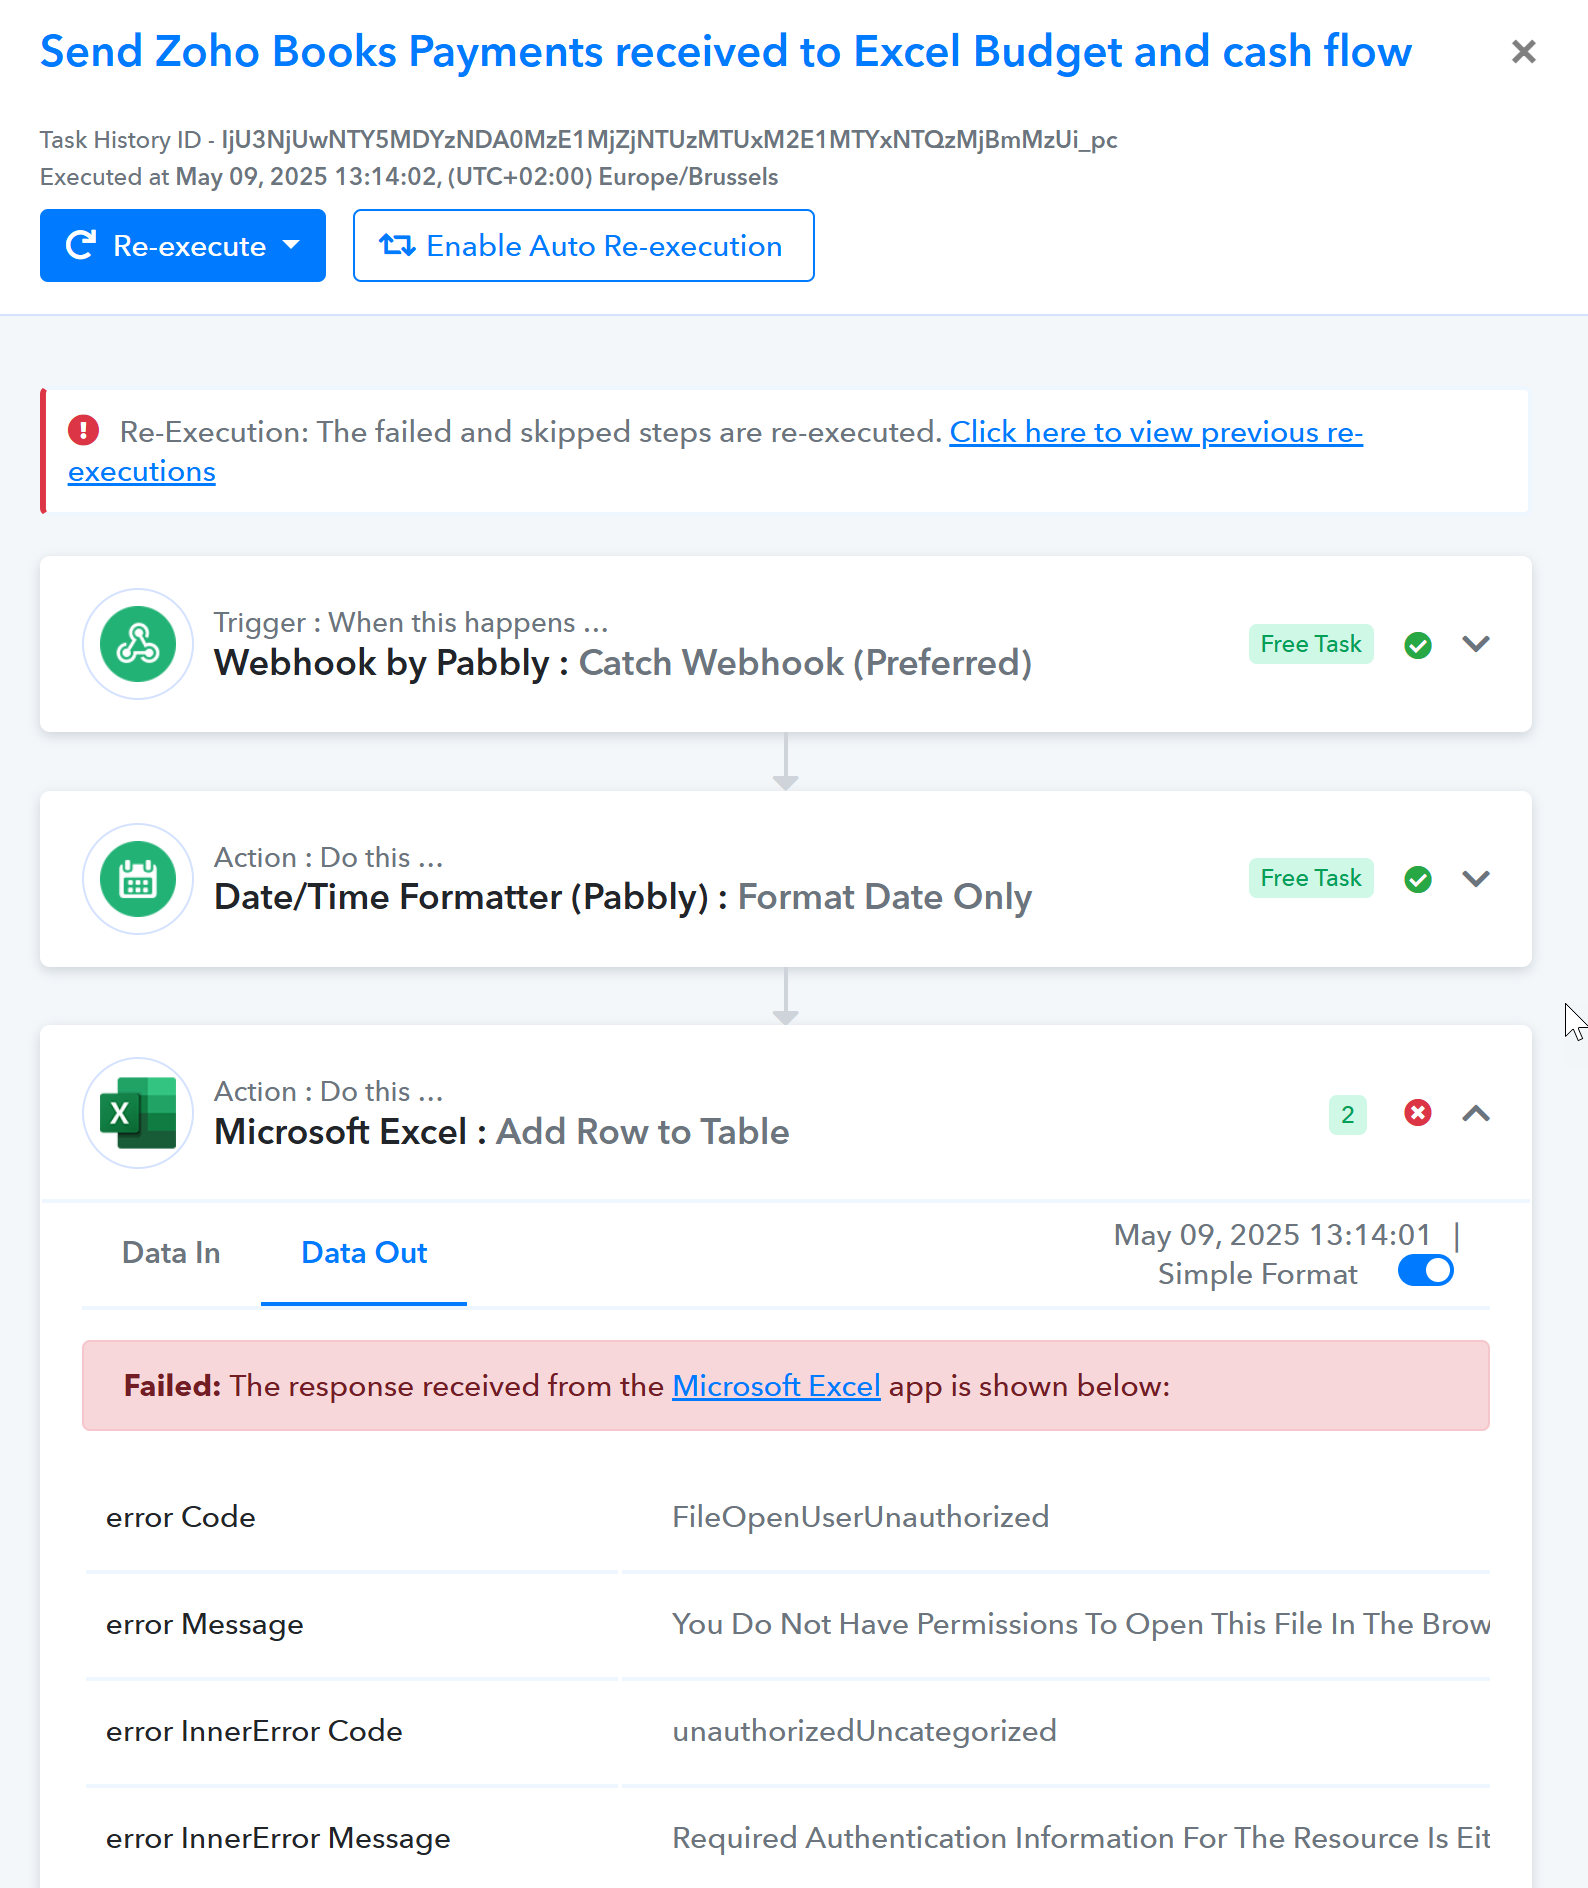Toggle the Simple Format switch
Image resolution: width=1588 pixels, height=1888 pixels.
(x=1426, y=1271)
